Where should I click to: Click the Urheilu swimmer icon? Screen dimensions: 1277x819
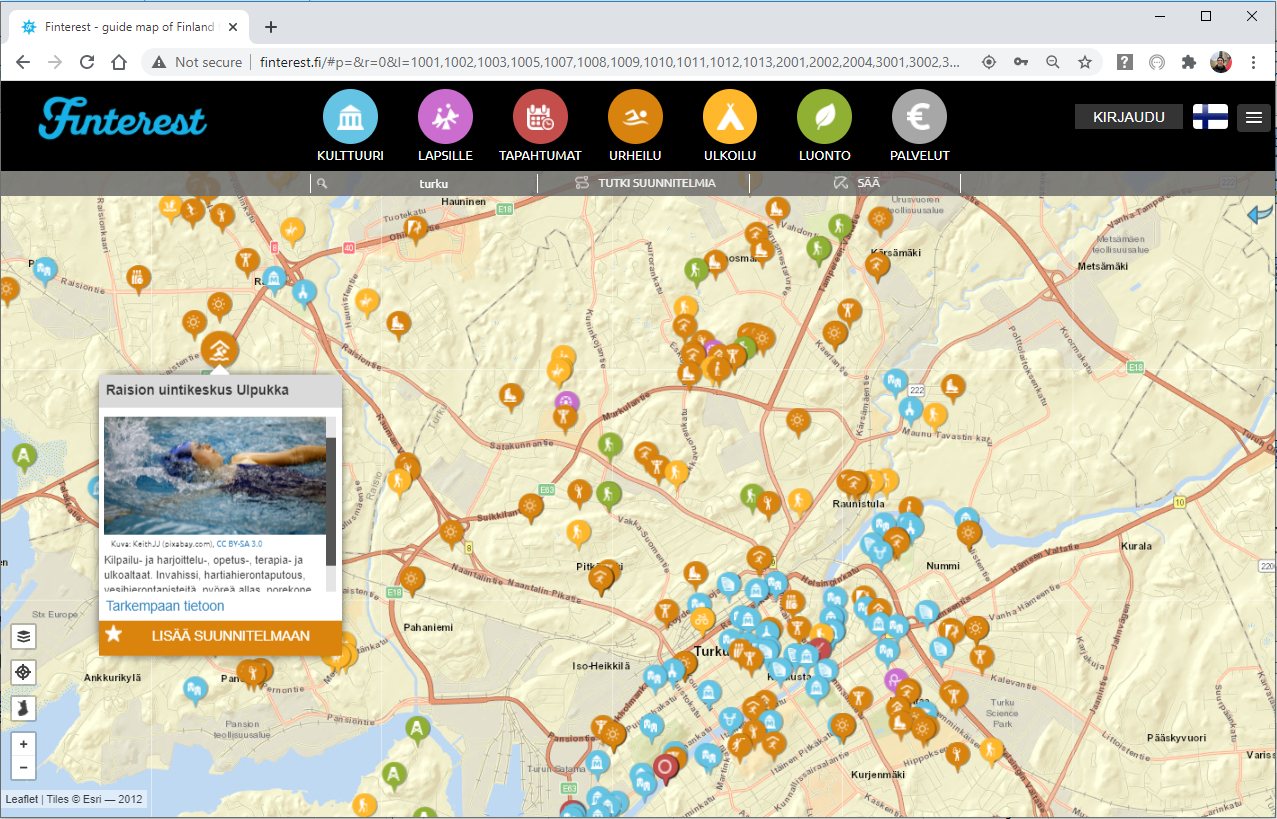(x=635, y=118)
